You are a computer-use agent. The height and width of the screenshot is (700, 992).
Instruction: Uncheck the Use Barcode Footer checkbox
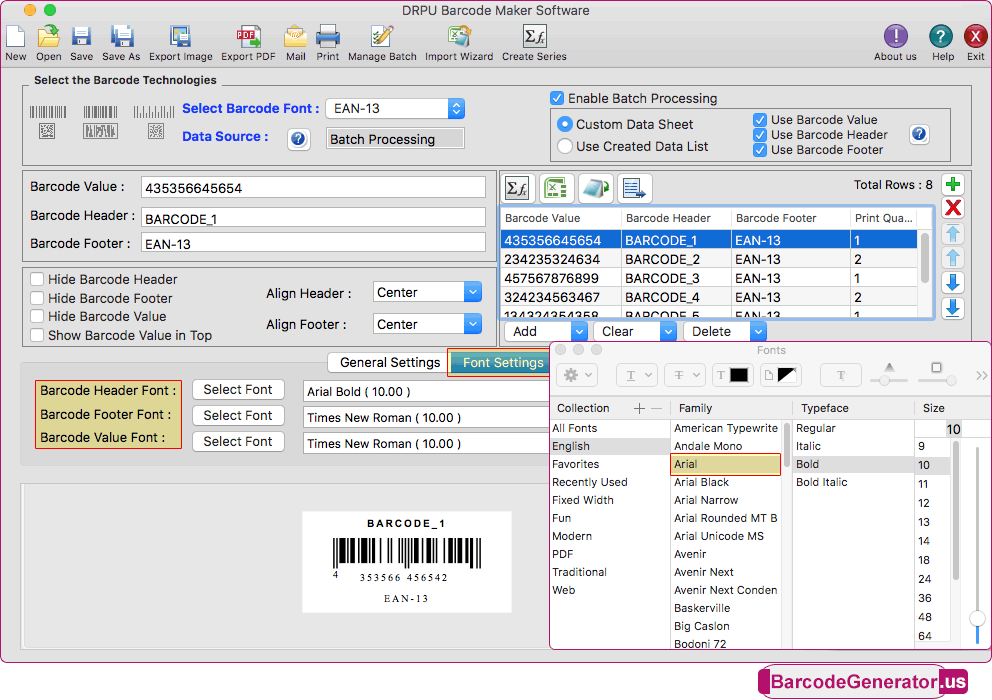click(x=760, y=150)
